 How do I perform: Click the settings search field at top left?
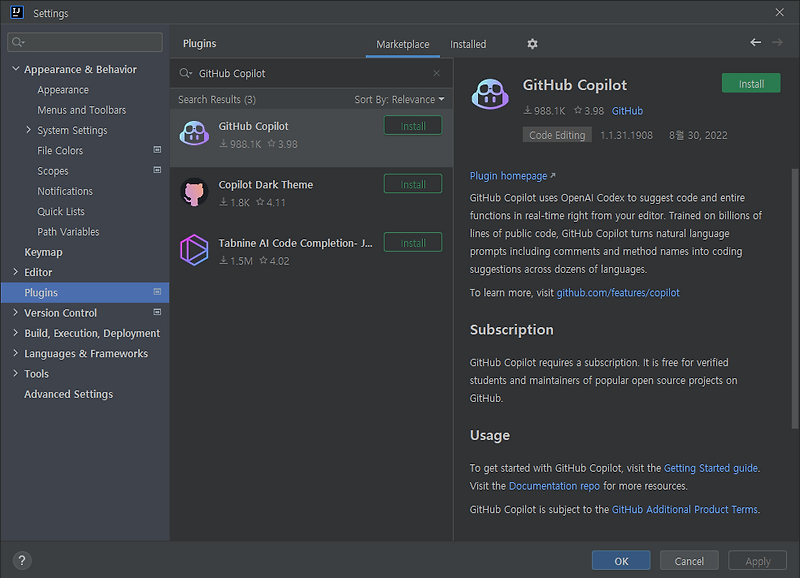[x=84, y=42]
